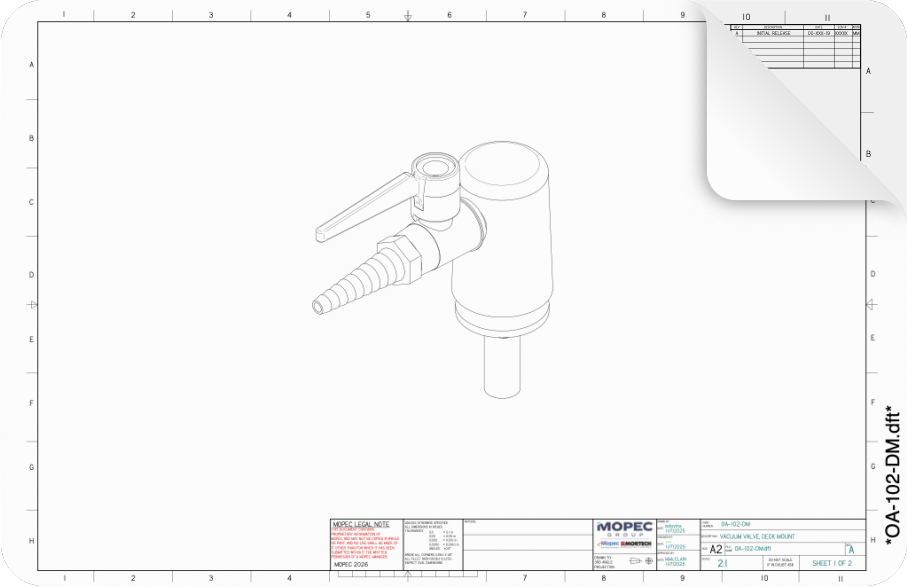Screen dimensions: 907x587
Task: Click the revision letter A cell
Action: pyautogui.click(x=851, y=547)
